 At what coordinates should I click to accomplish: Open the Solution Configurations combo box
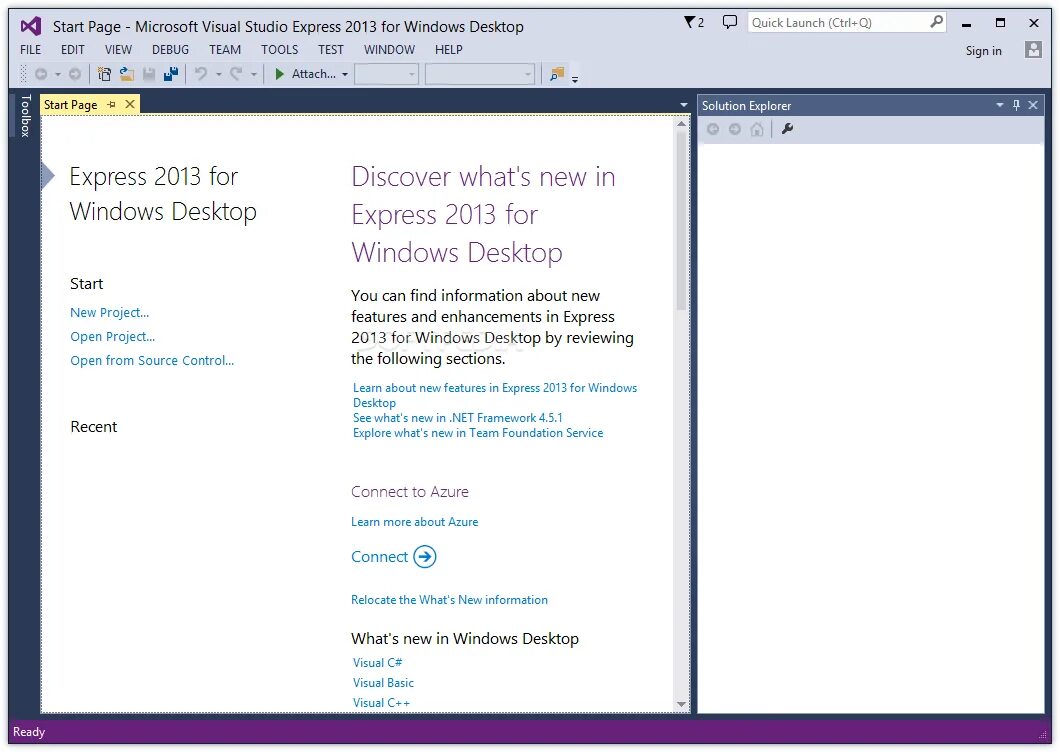pyautogui.click(x=387, y=74)
